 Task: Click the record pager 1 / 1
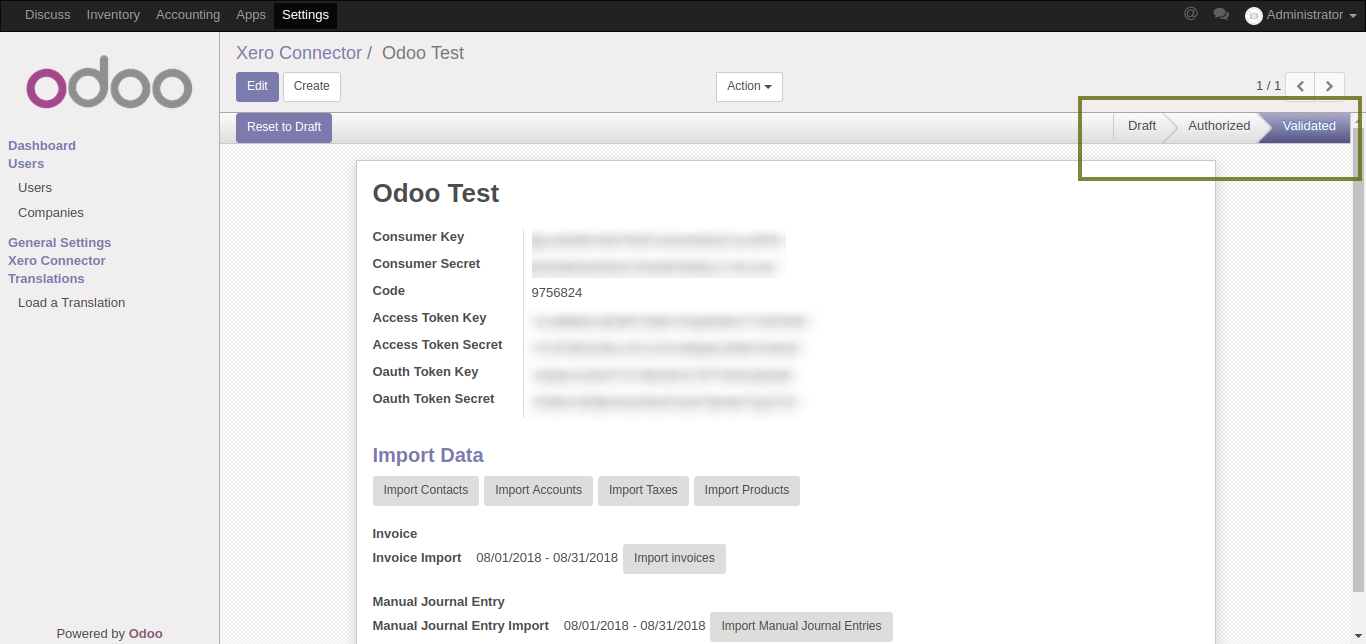1268,86
